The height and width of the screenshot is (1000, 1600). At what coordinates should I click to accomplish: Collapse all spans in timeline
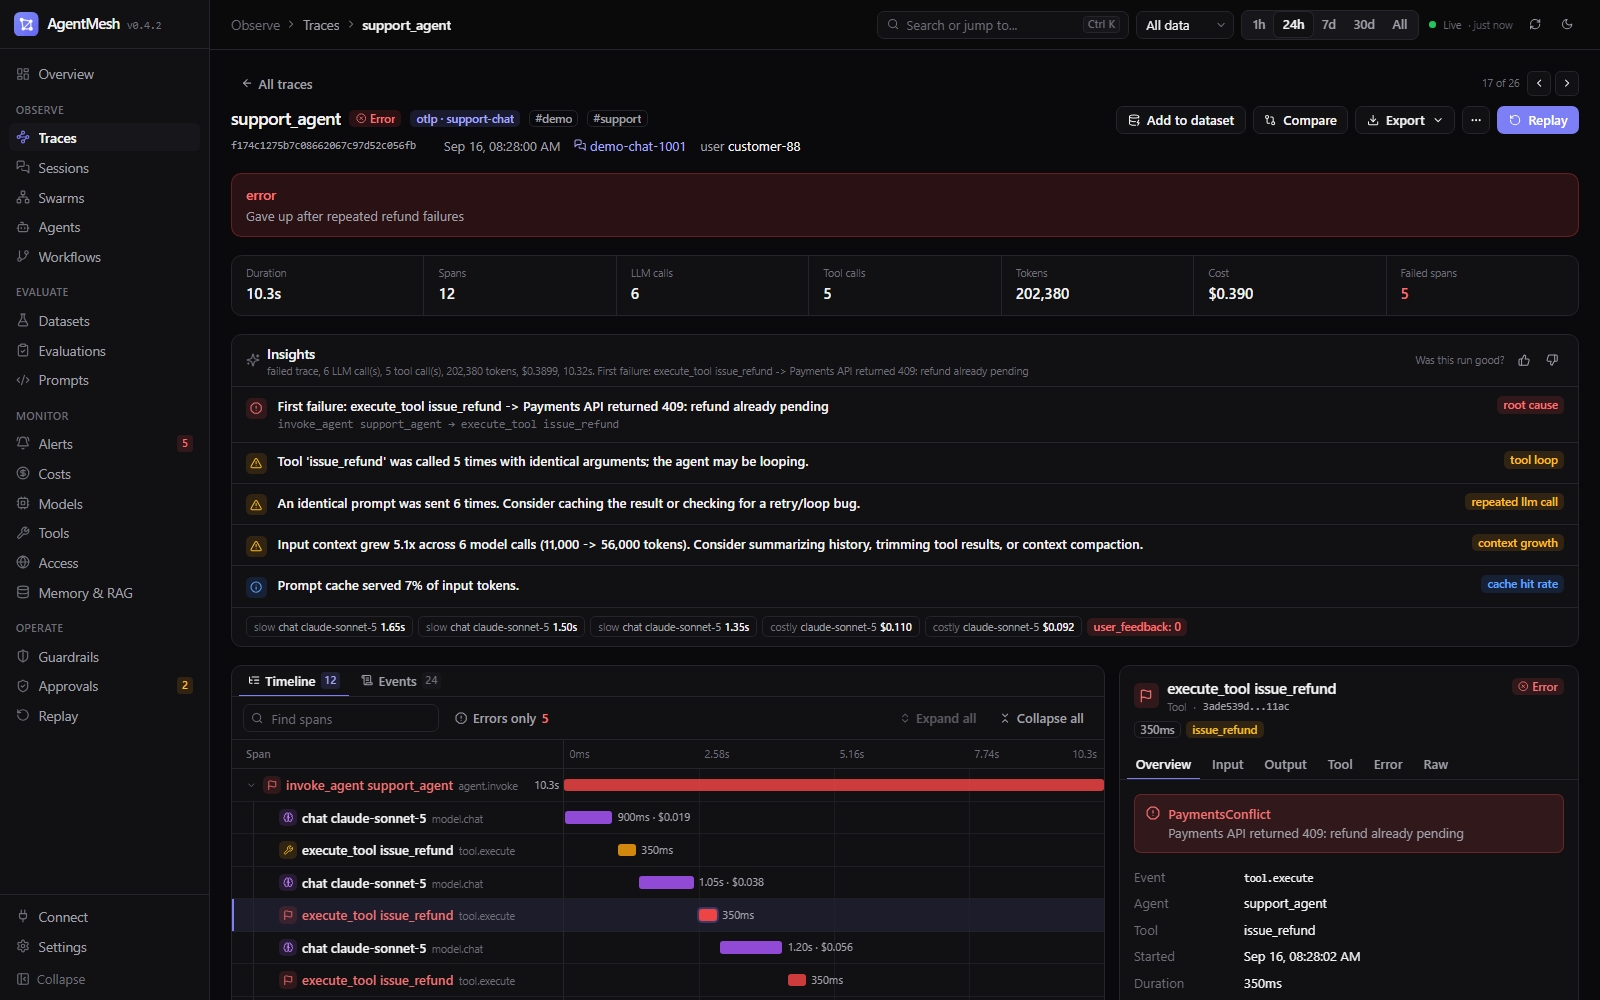tap(1042, 719)
